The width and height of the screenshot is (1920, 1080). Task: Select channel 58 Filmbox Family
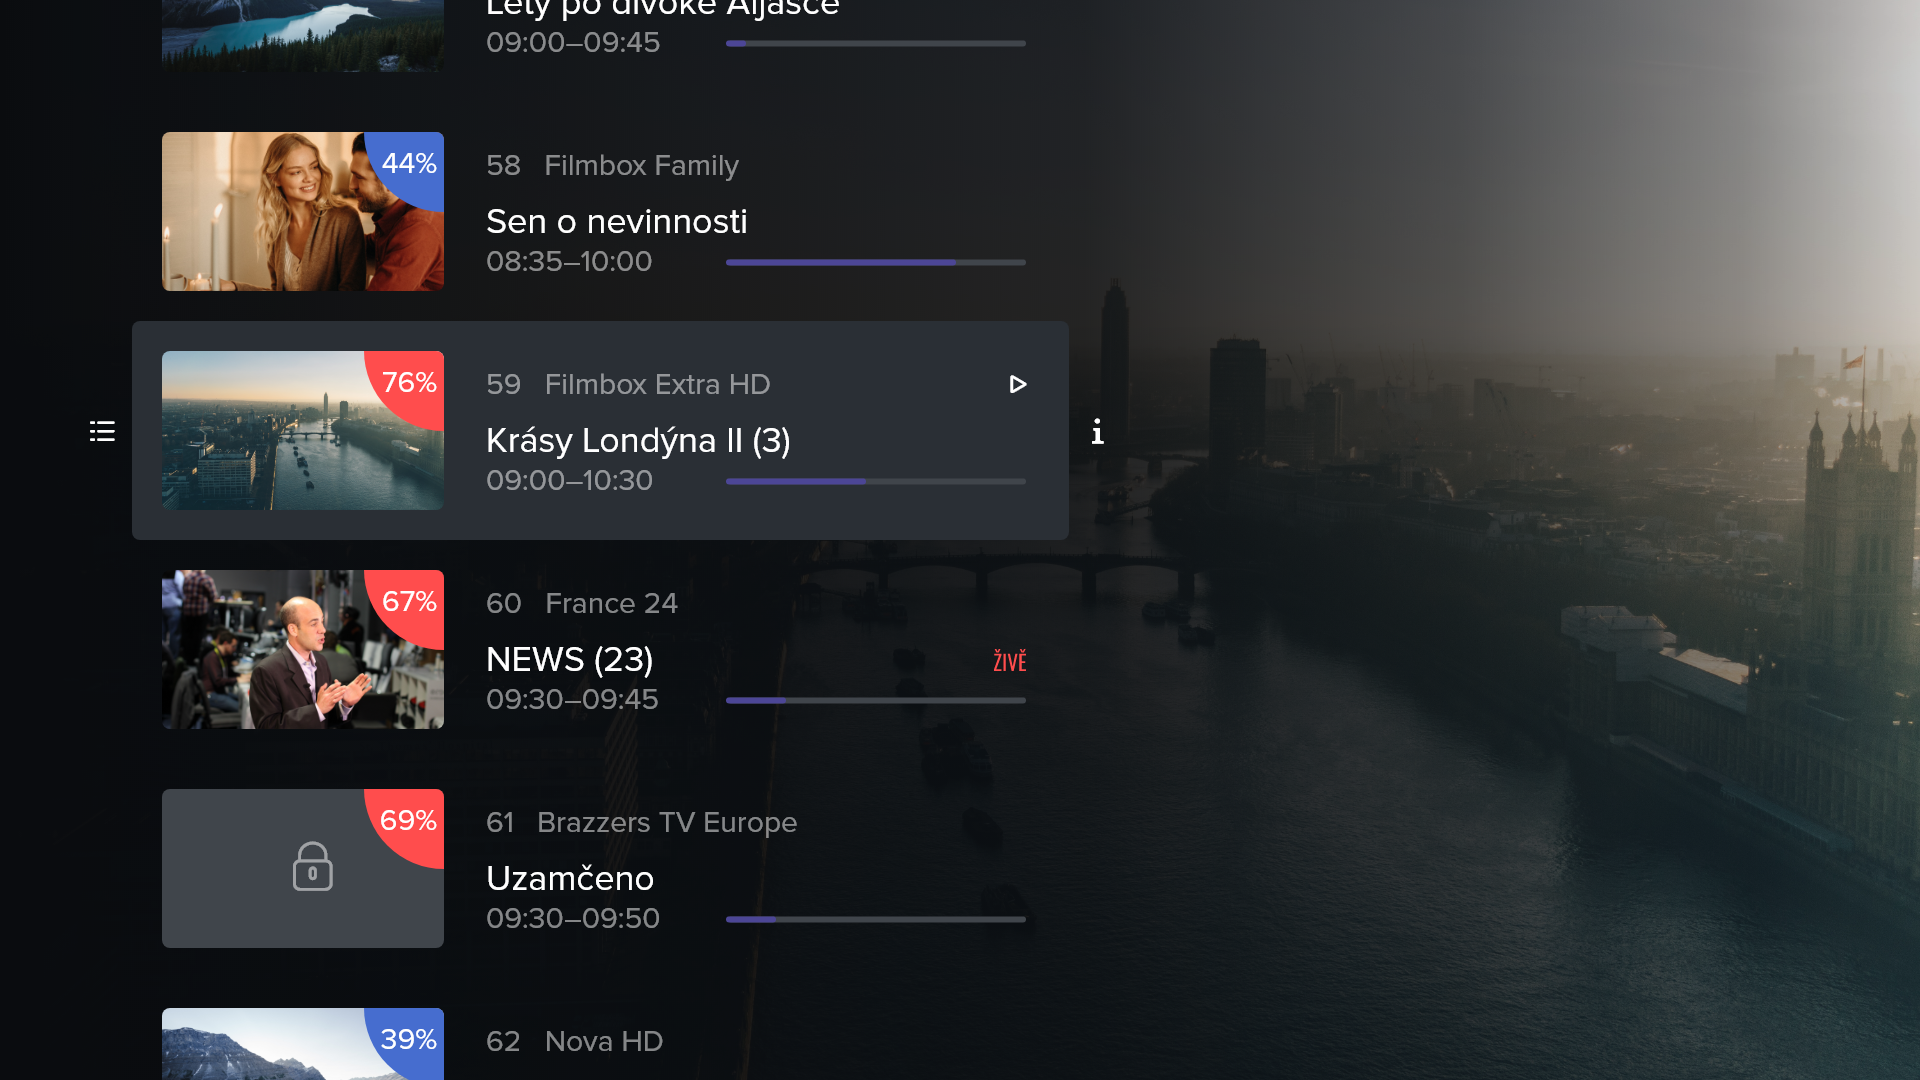point(612,166)
